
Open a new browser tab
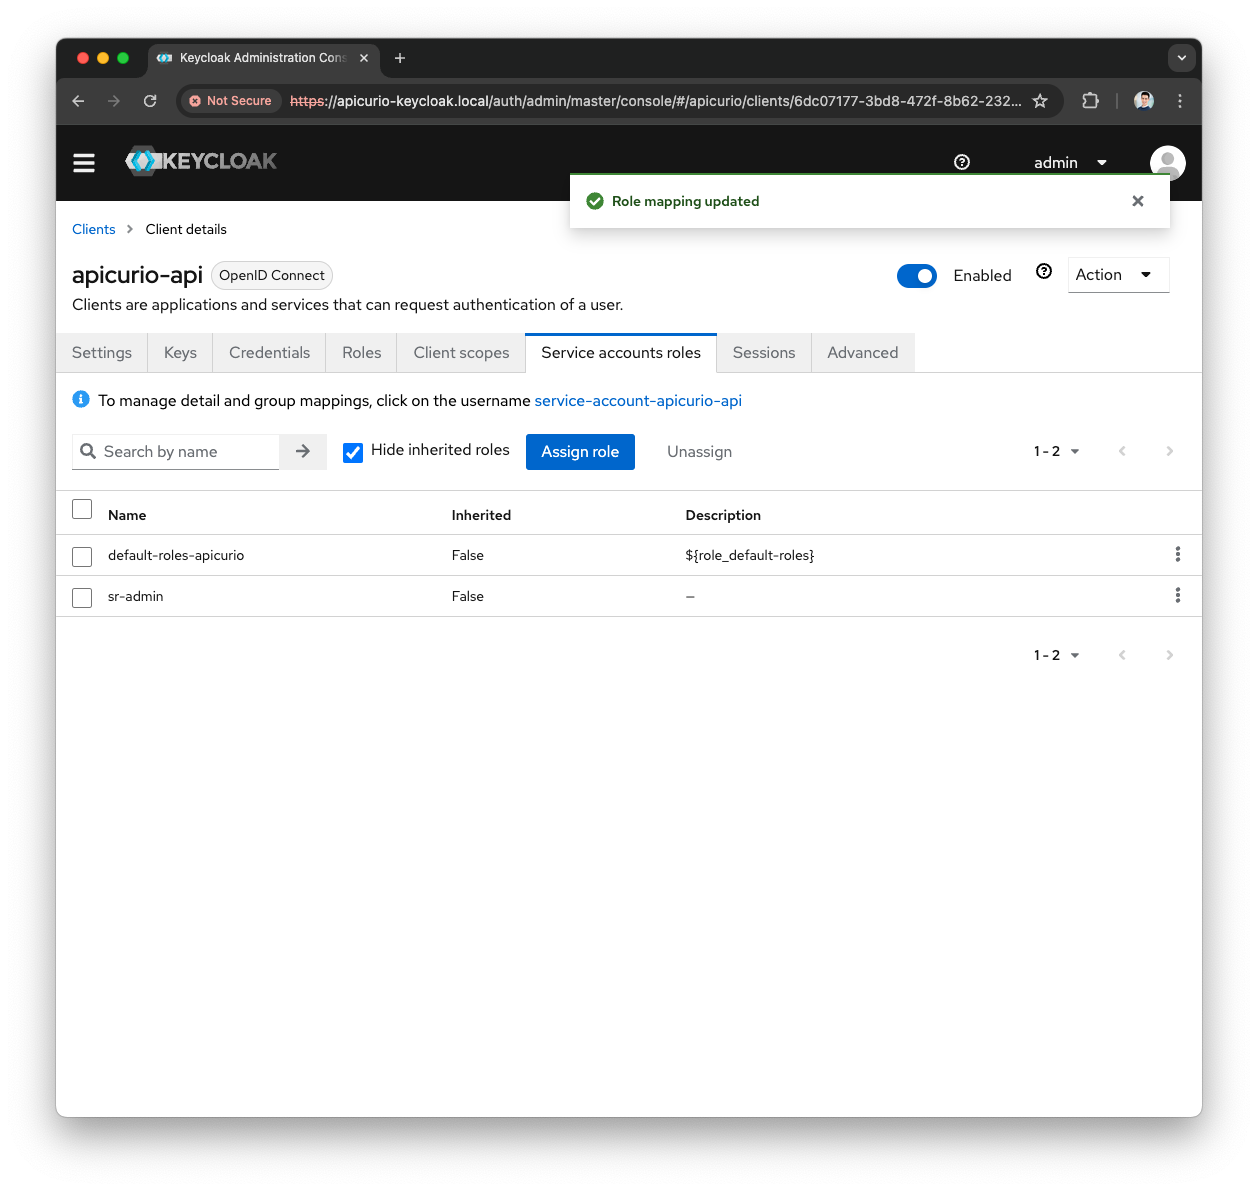pos(400,58)
